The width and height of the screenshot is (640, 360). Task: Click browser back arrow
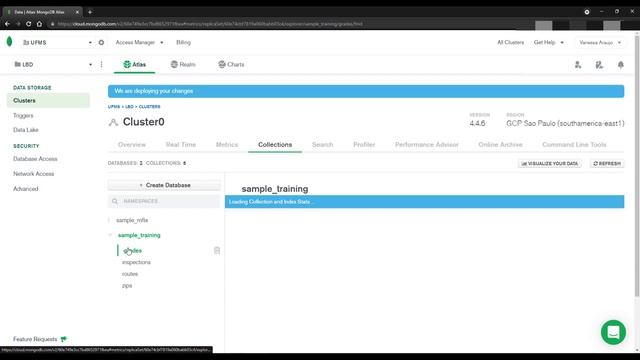point(7,24)
